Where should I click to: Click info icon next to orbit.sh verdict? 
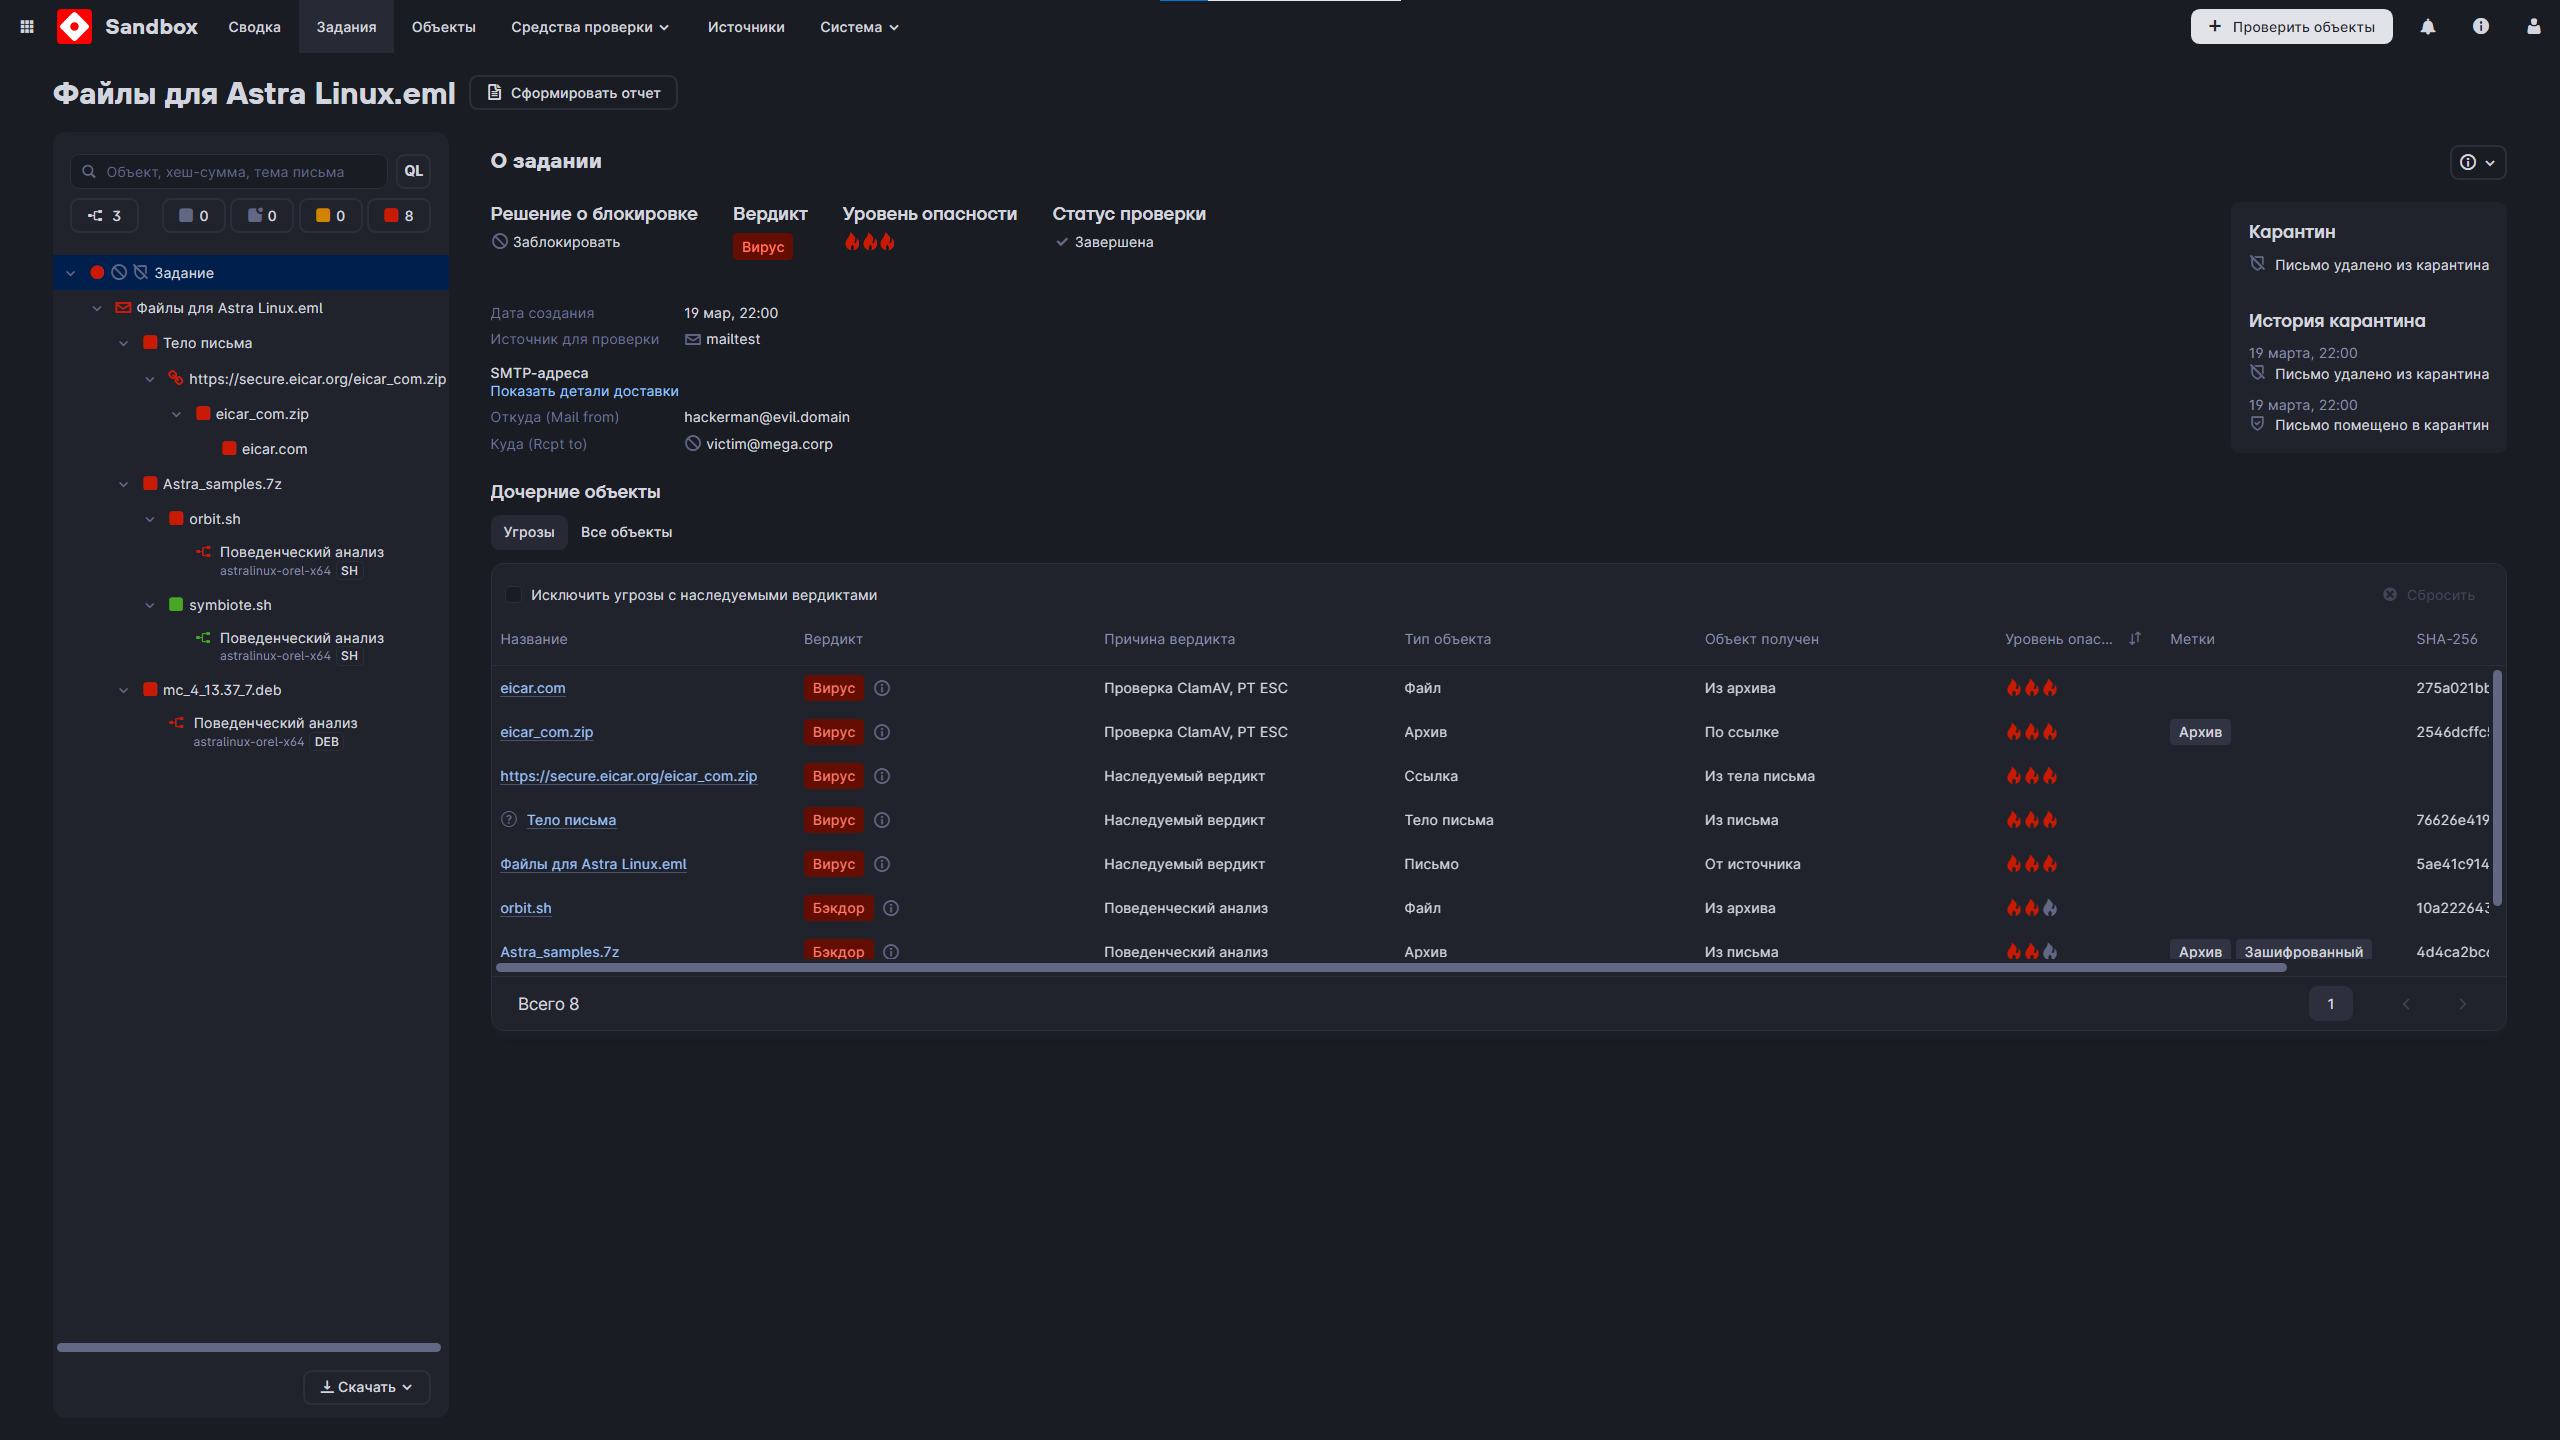tap(891, 908)
